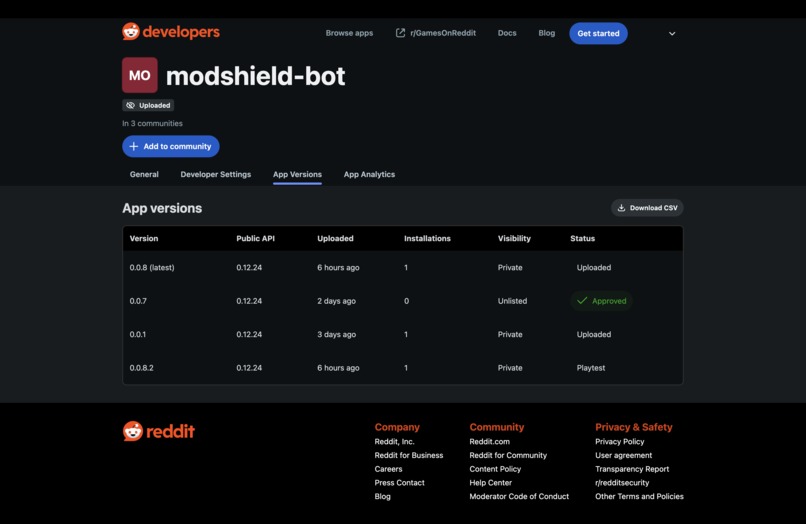This screenshot has height=524, width=806.
Task: Open r/GamesOnReddit external link
Action: tap(435, 33)
